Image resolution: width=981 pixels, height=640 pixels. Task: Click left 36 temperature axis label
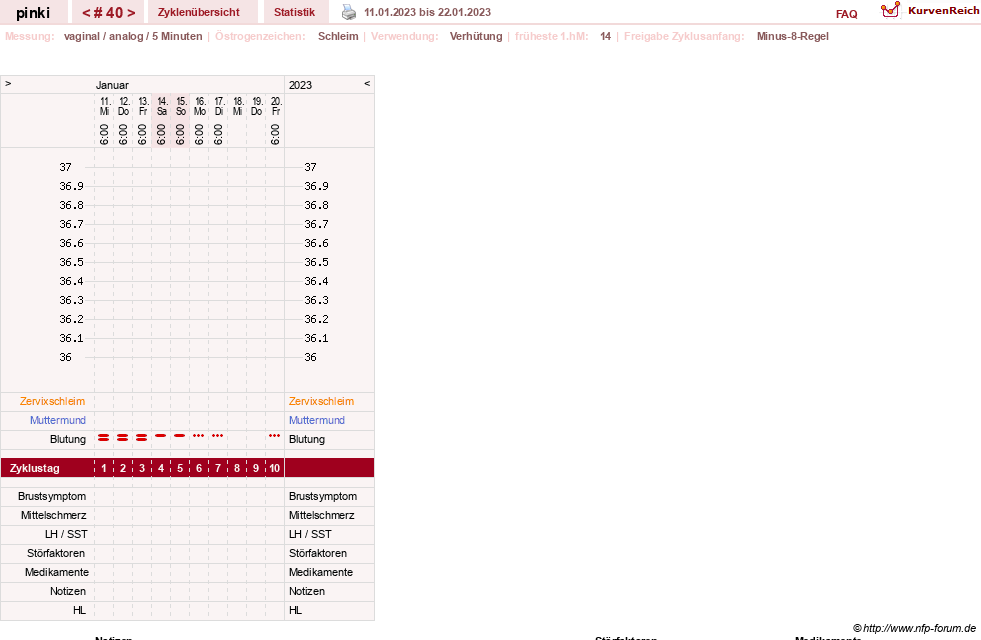point(65,357)
